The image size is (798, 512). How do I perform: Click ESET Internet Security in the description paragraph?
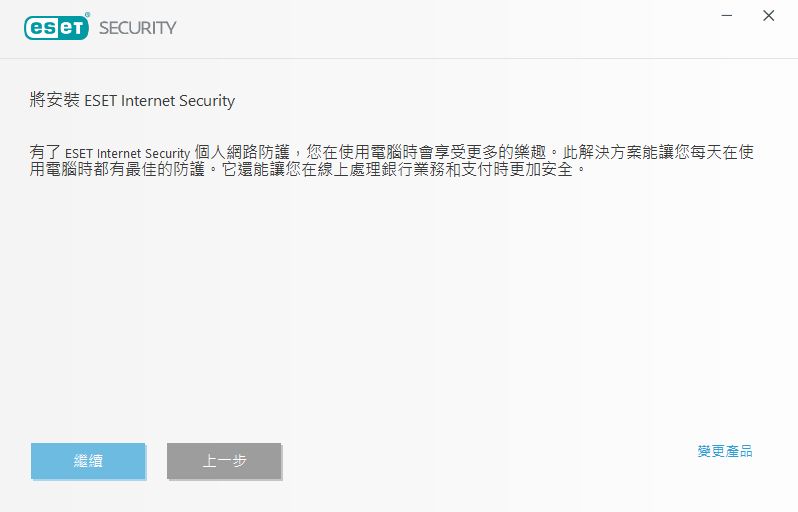(127, 153)
